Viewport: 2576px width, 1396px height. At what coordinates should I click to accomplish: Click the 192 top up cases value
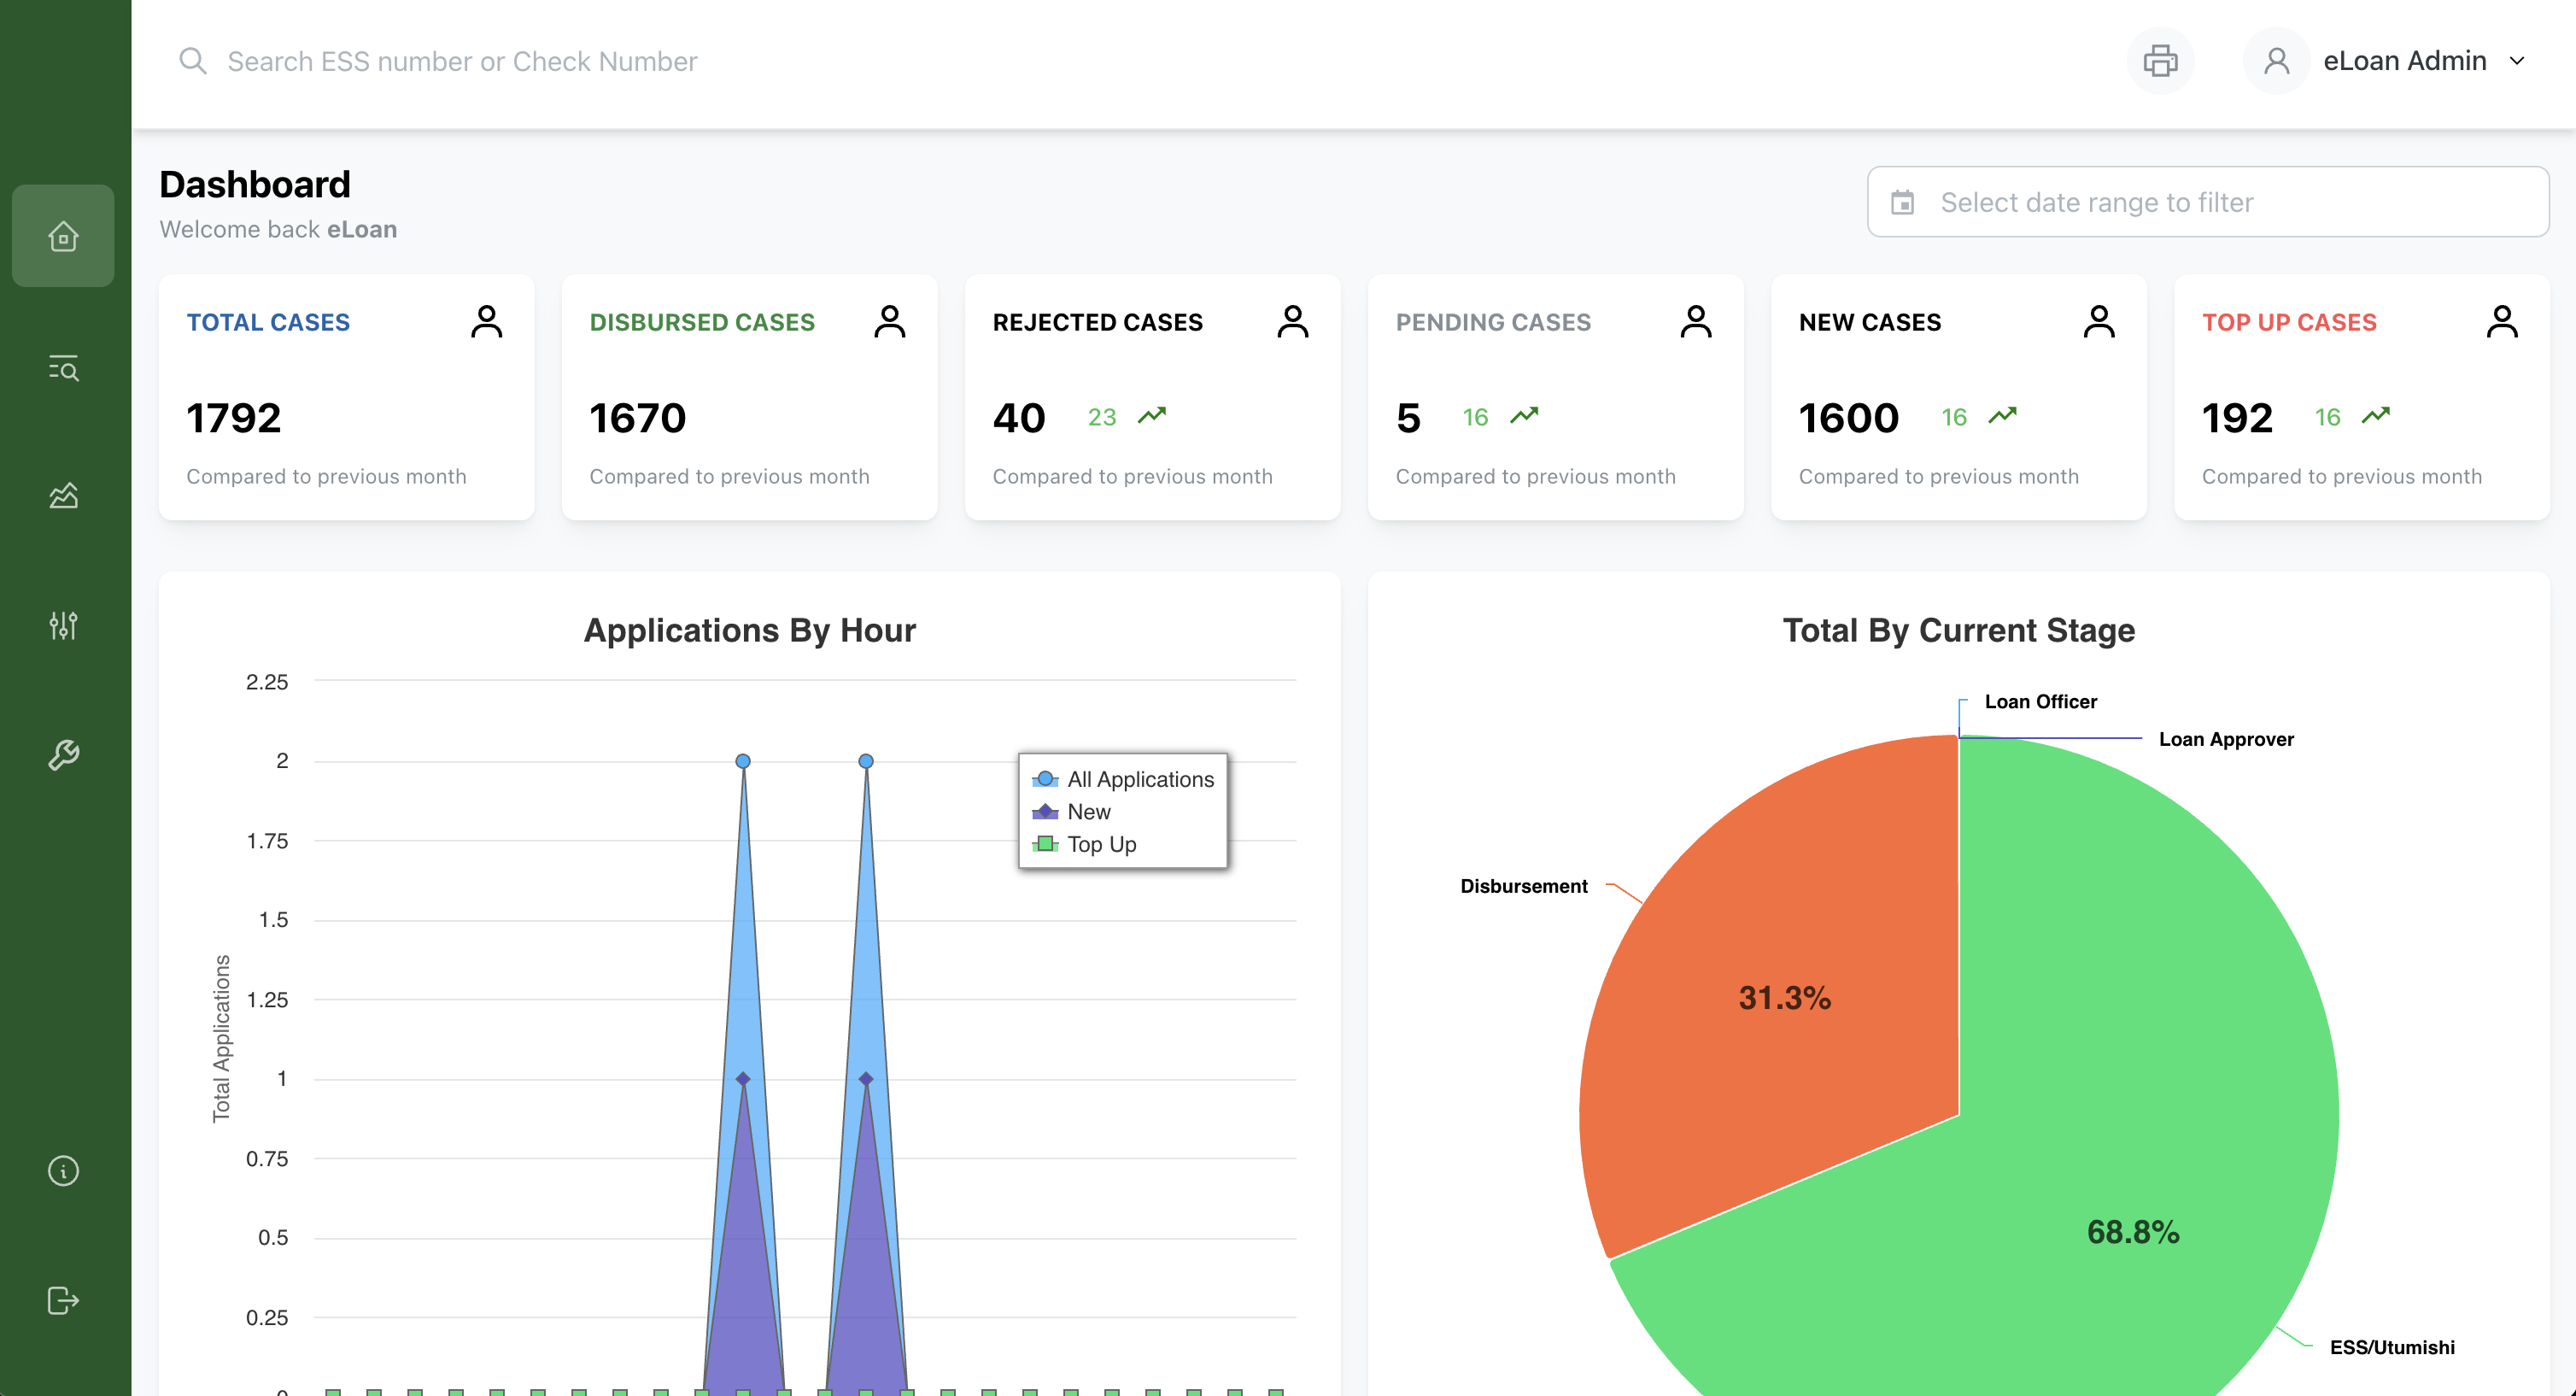(x=2238, y=418)
